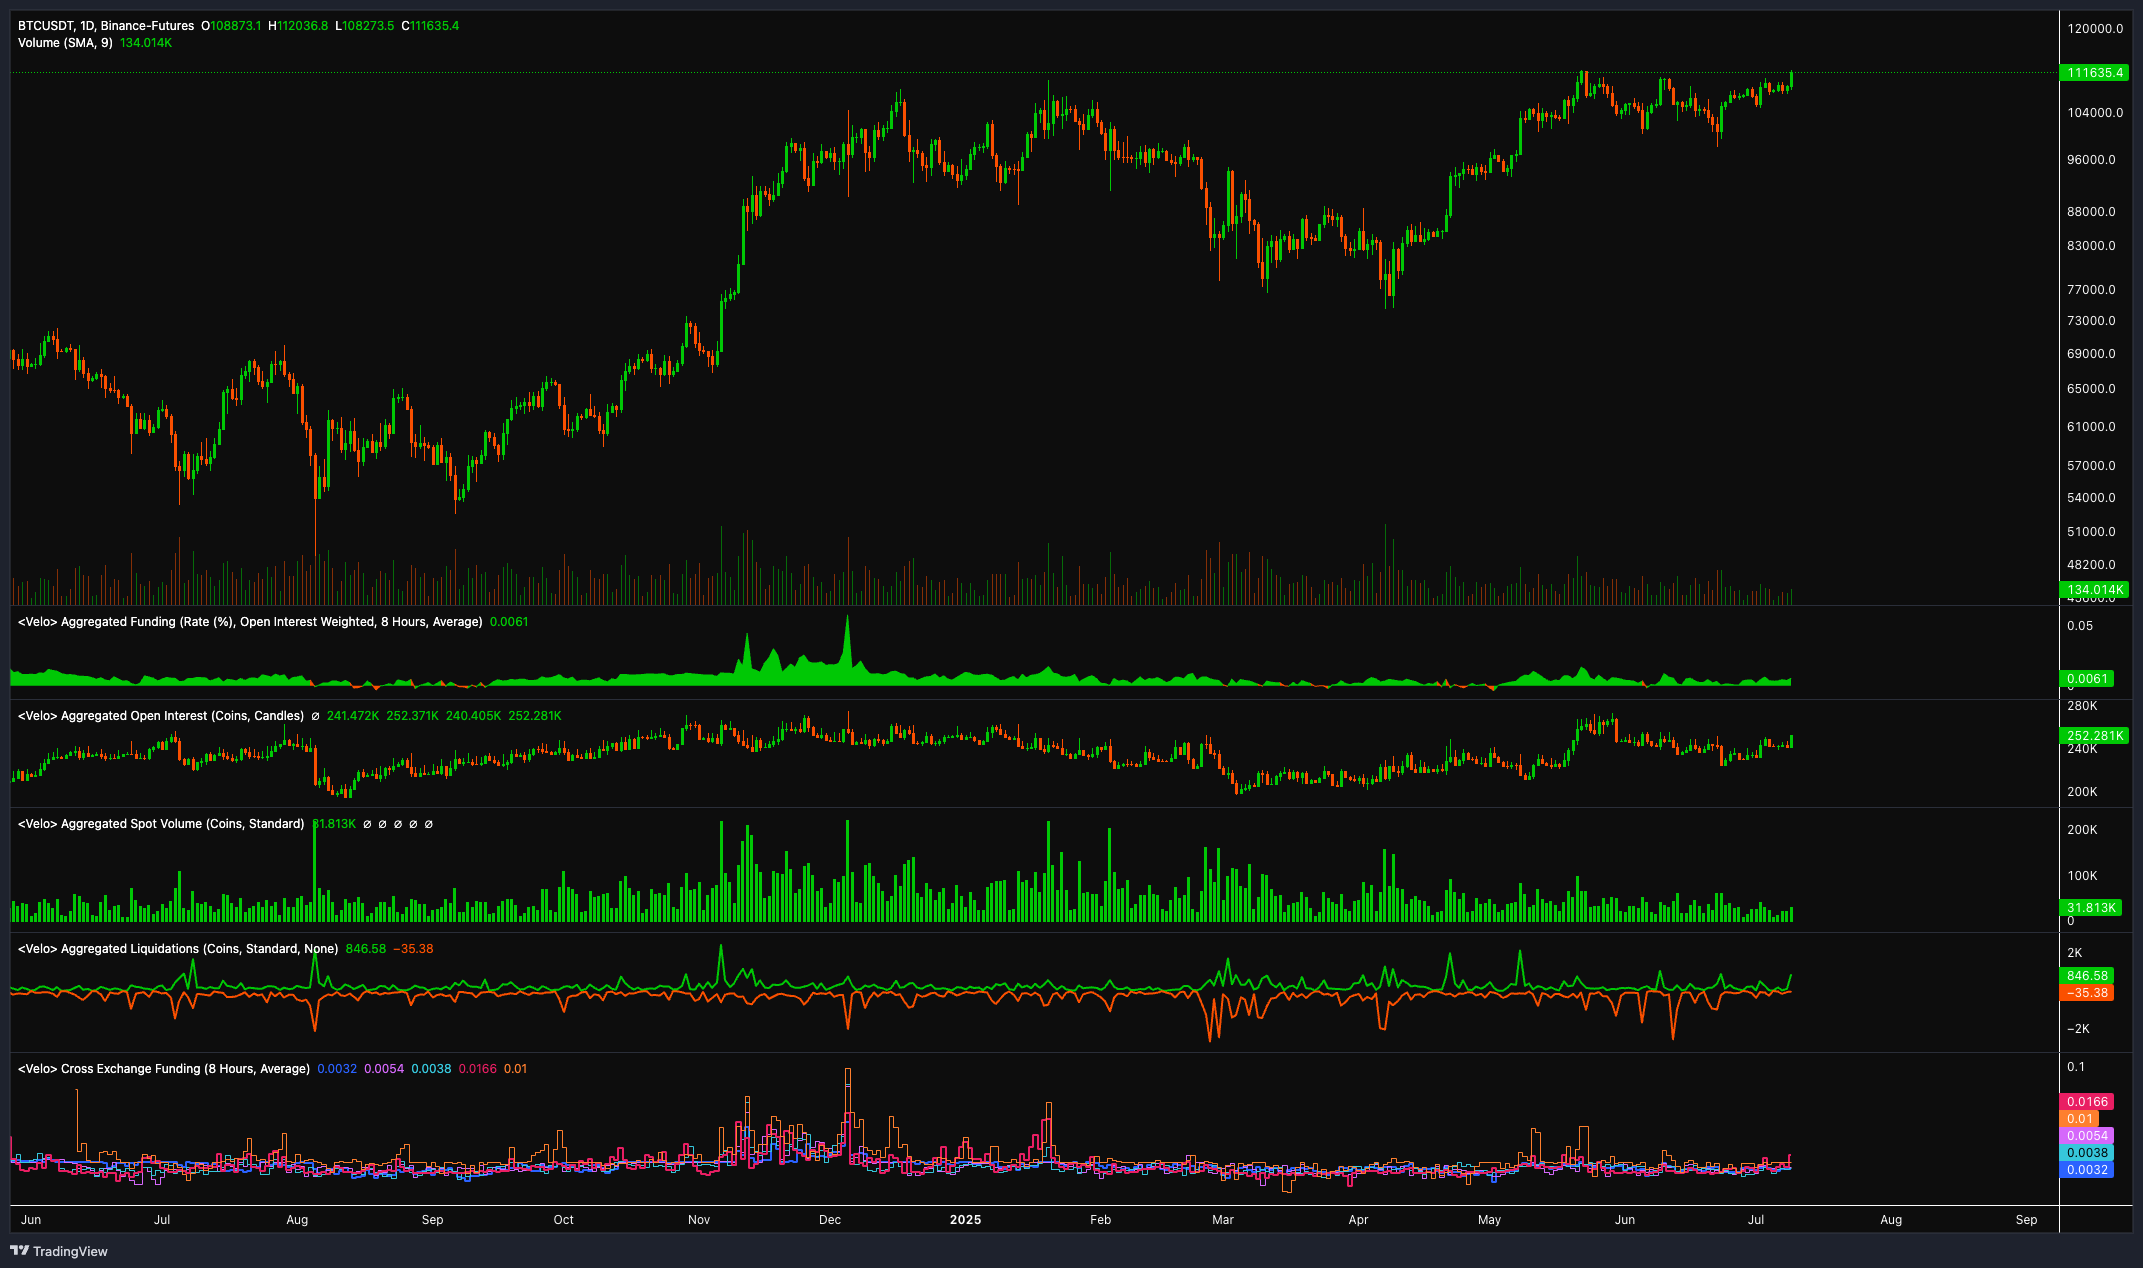Viewport: 2143px width, 1268px height.
Task: Select the Aggregated Open Interest legend
Action: click(160, 715)
